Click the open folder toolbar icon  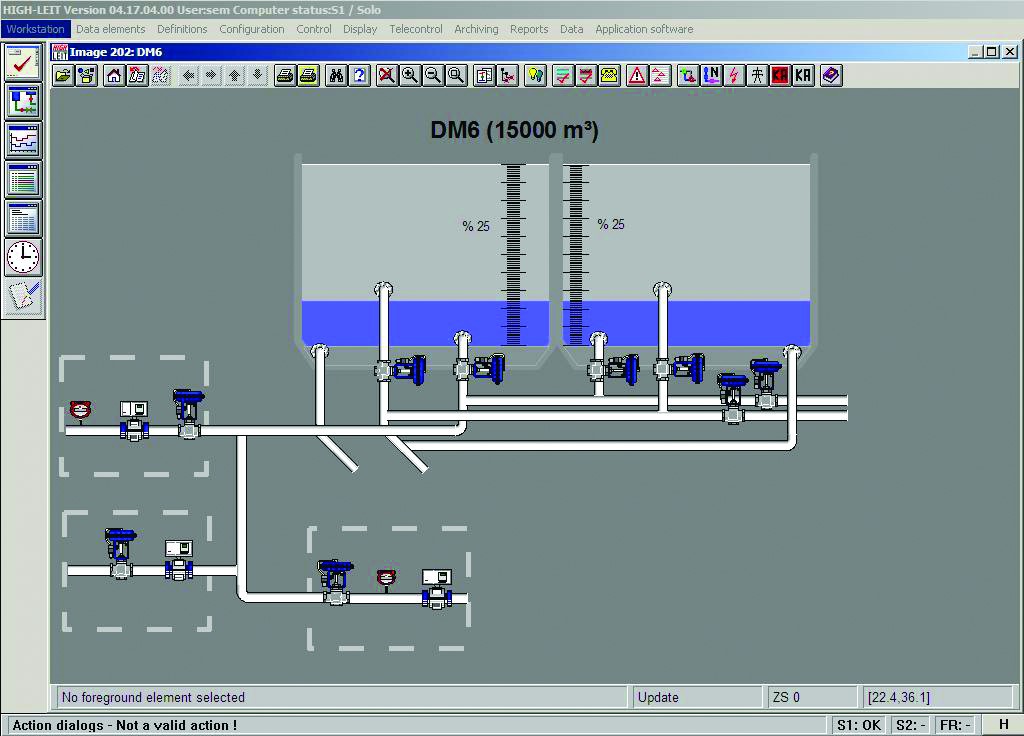point(63,75)
